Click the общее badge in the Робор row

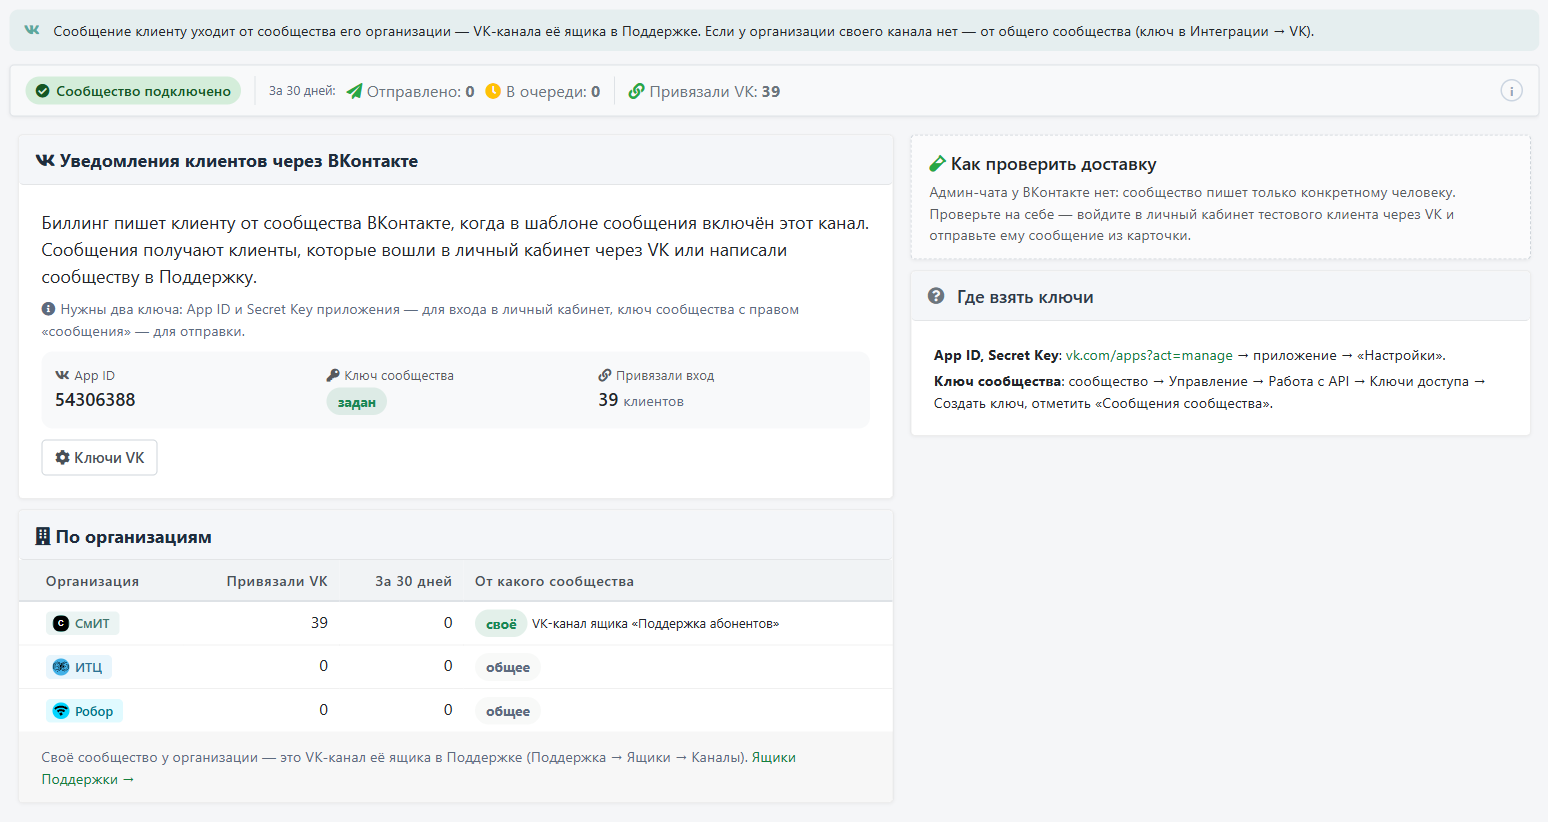click(x=508, y=711)
